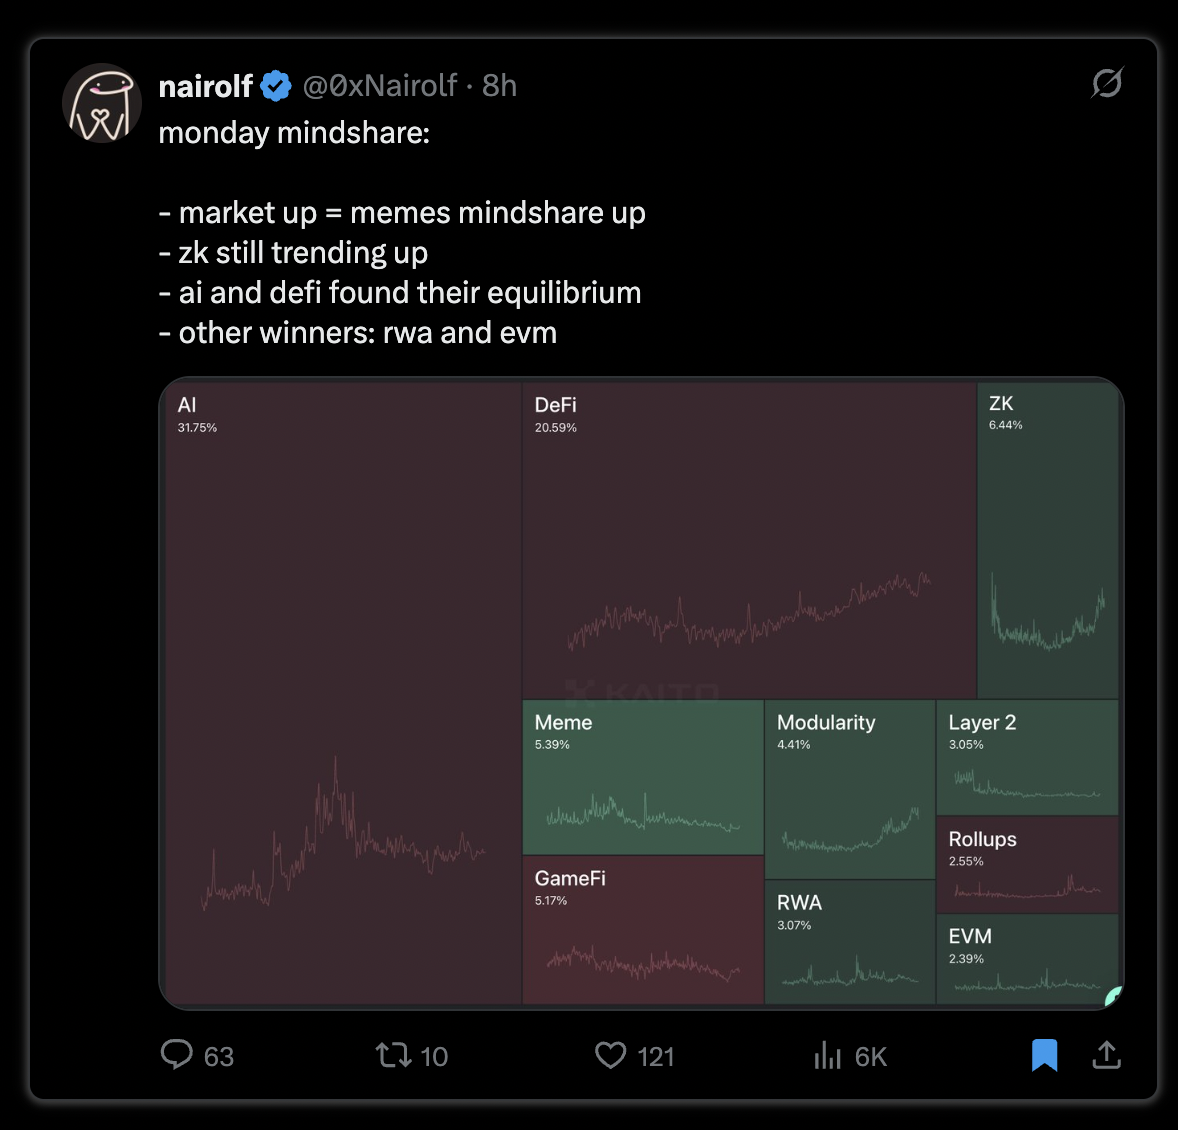
Task: Open the @0xNairolf handle link
Action: (x=379, y=86)
